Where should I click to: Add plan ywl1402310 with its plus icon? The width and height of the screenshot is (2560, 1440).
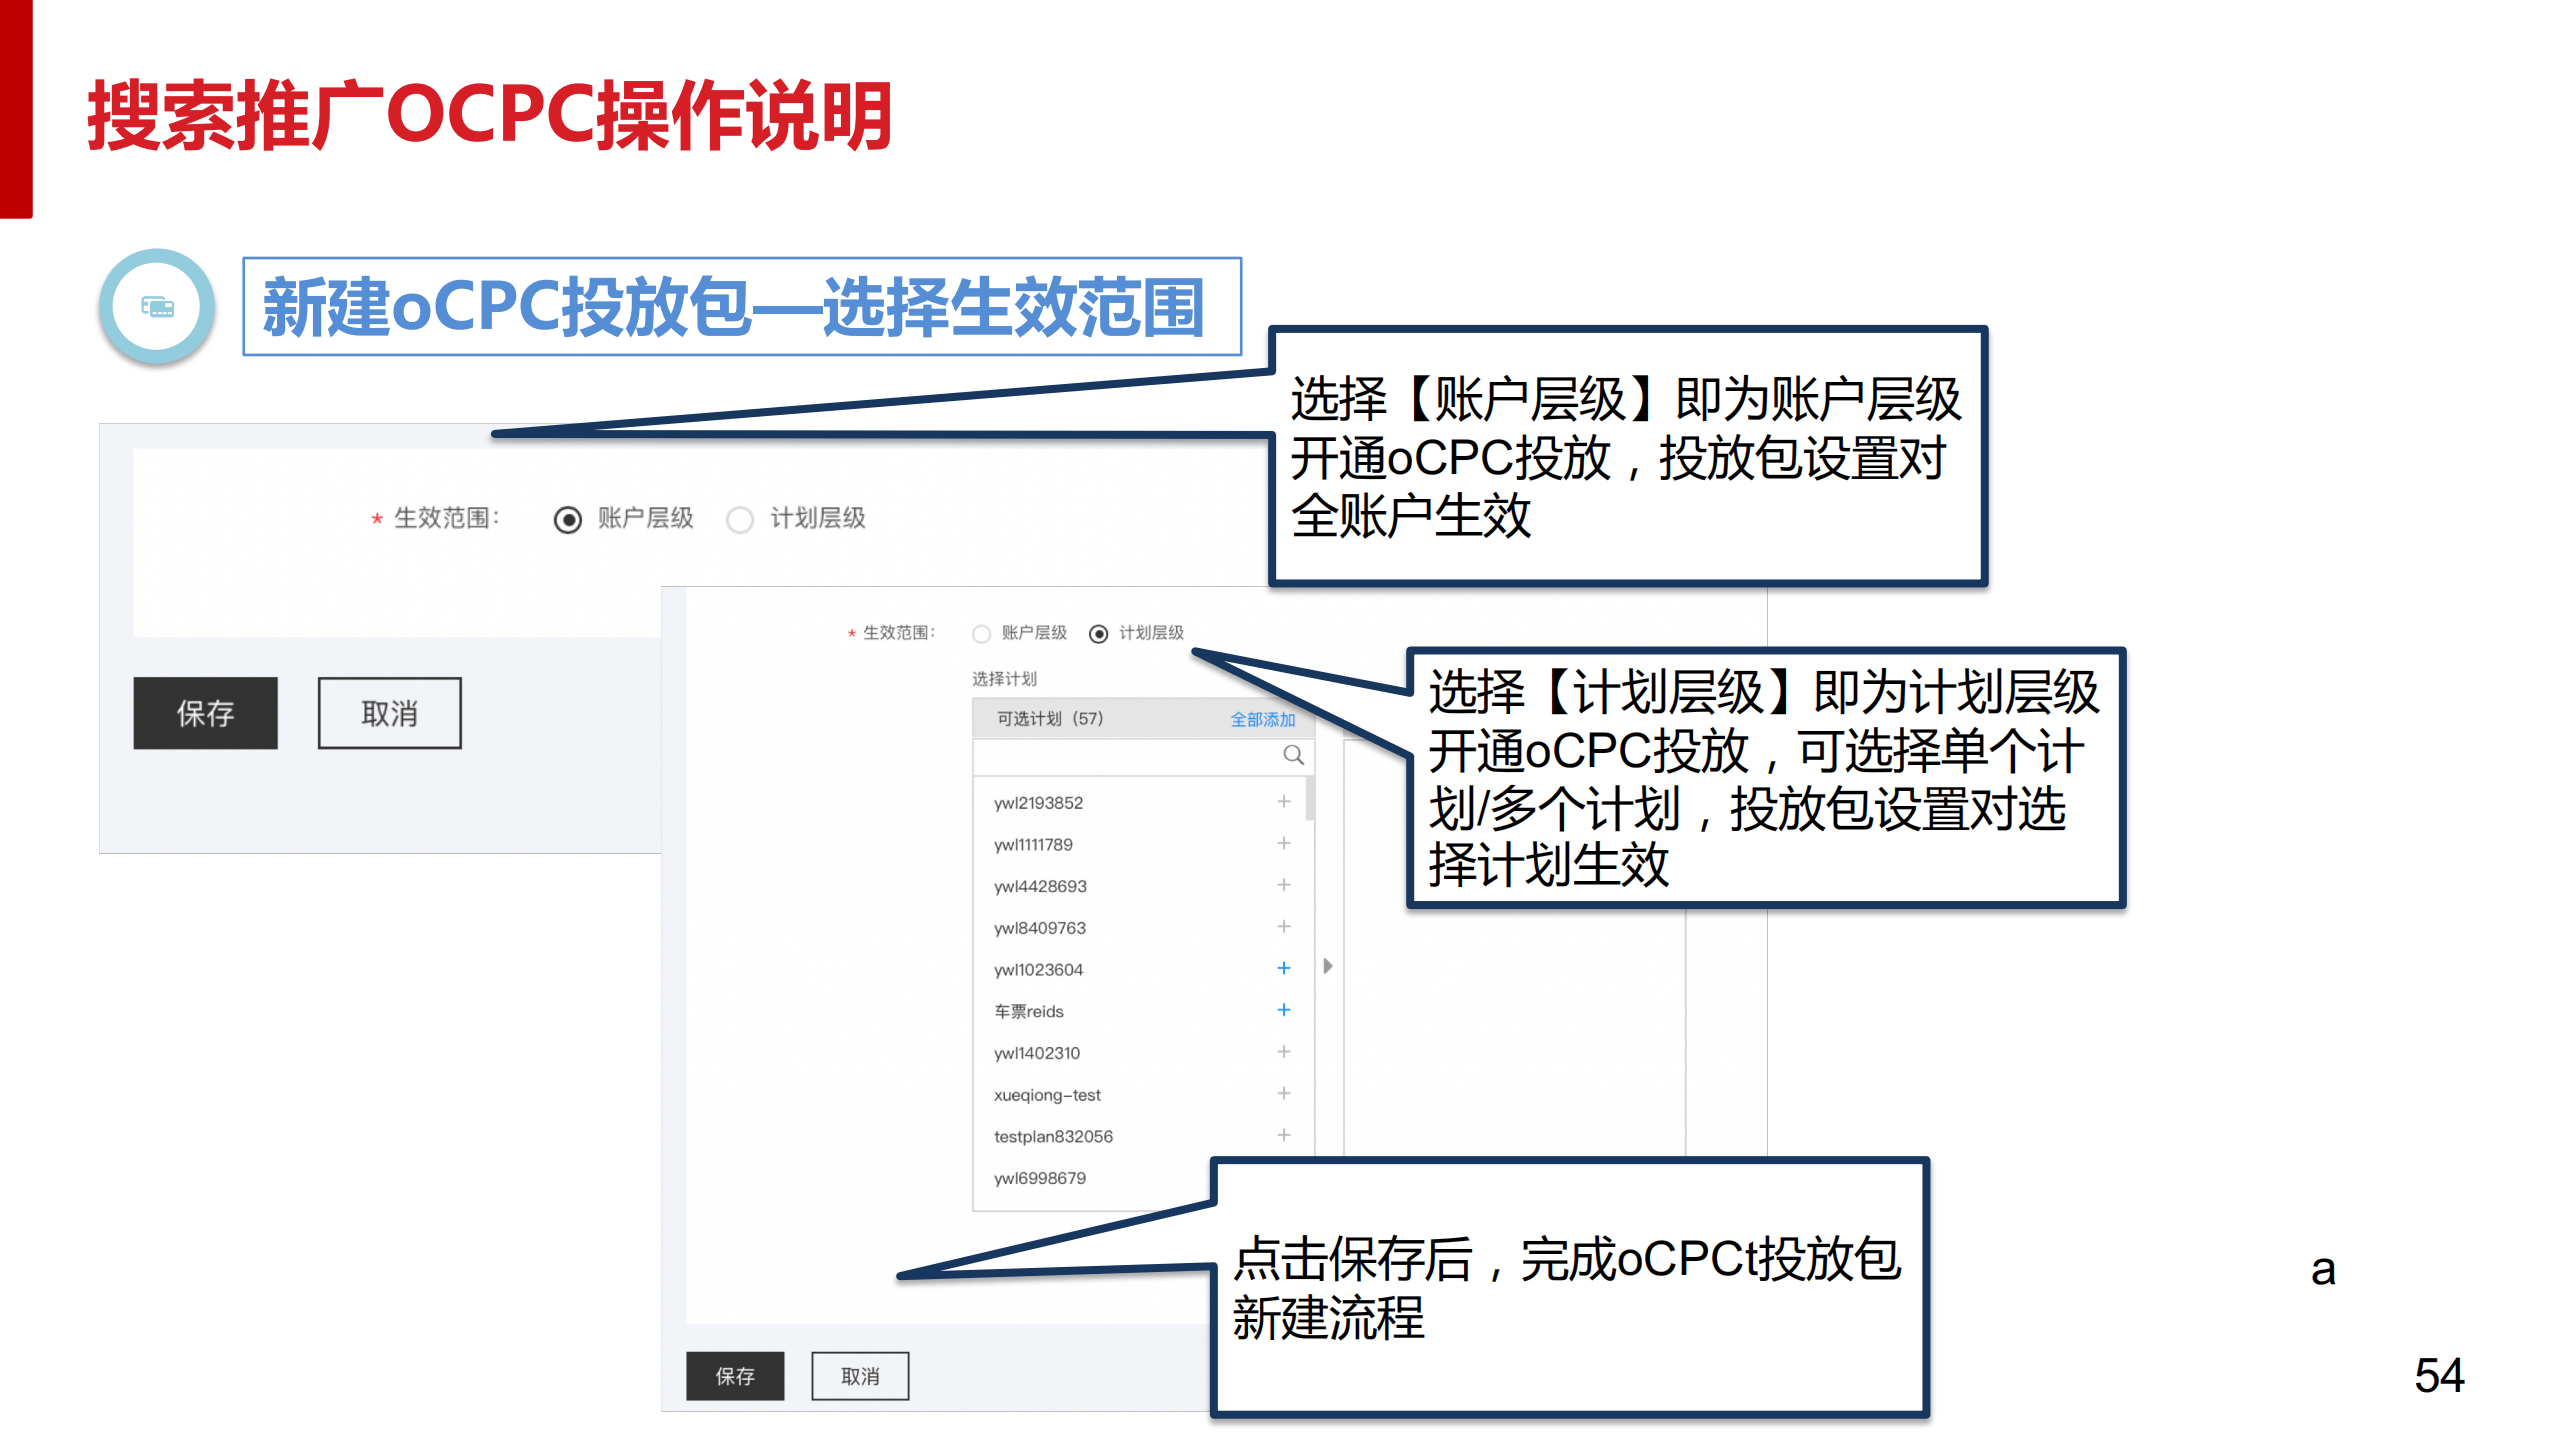pos(1284,1052)
